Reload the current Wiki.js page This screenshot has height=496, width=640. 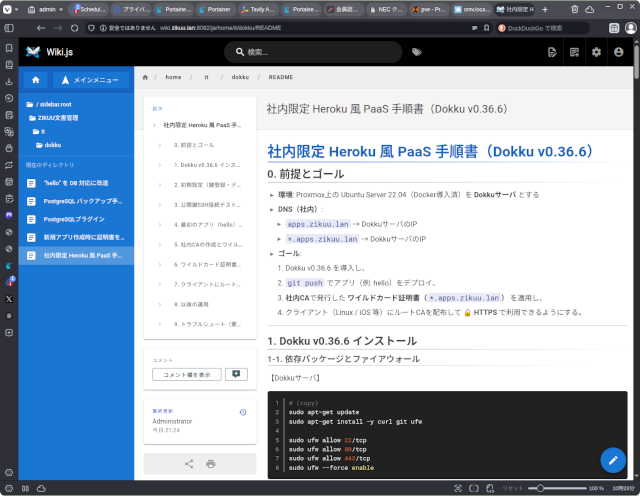(74, 28)
